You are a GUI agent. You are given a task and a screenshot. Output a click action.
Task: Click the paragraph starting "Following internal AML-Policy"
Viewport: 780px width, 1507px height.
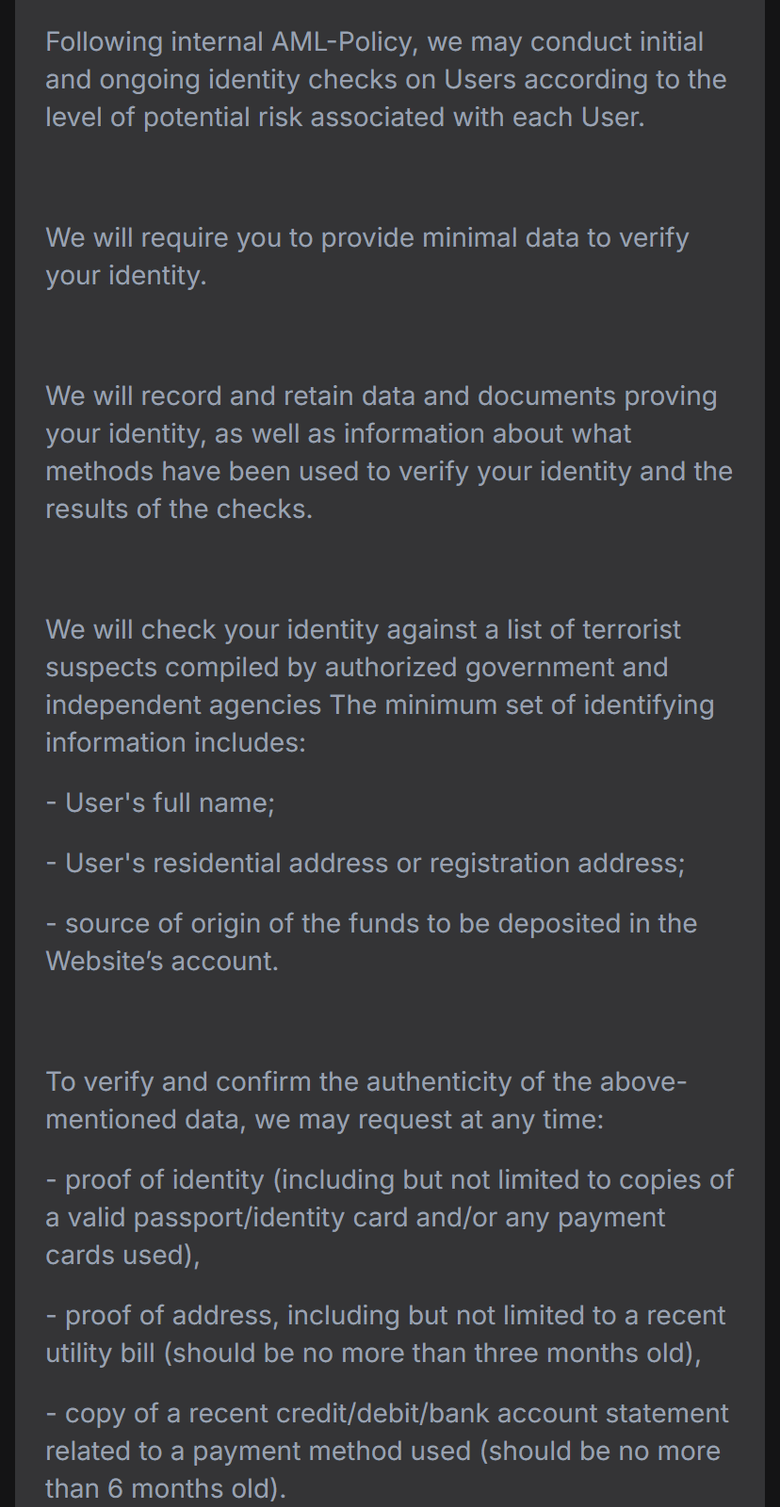point(386,79)
